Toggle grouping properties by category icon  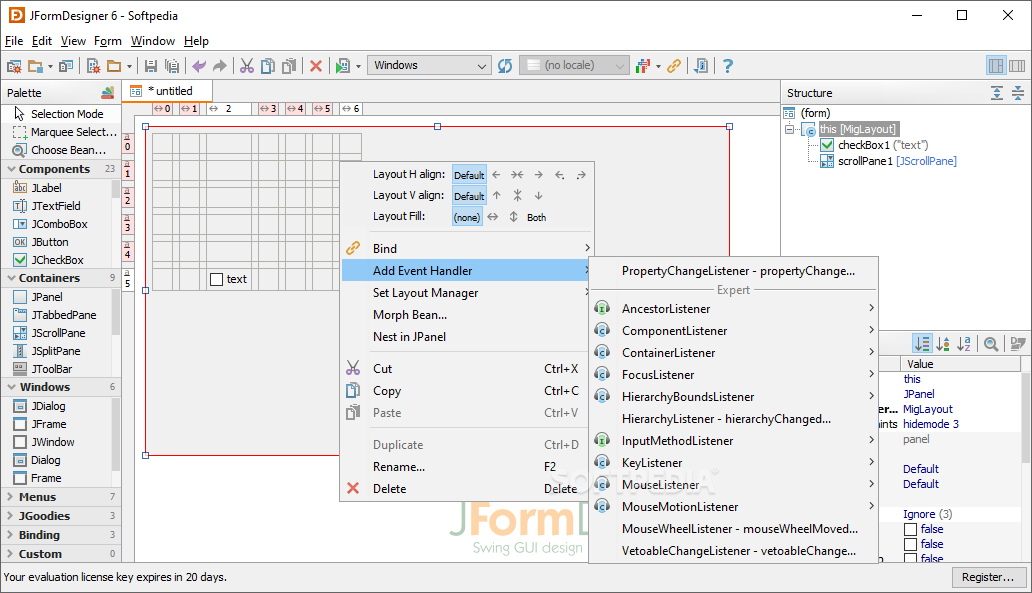[x=922, y=344]
